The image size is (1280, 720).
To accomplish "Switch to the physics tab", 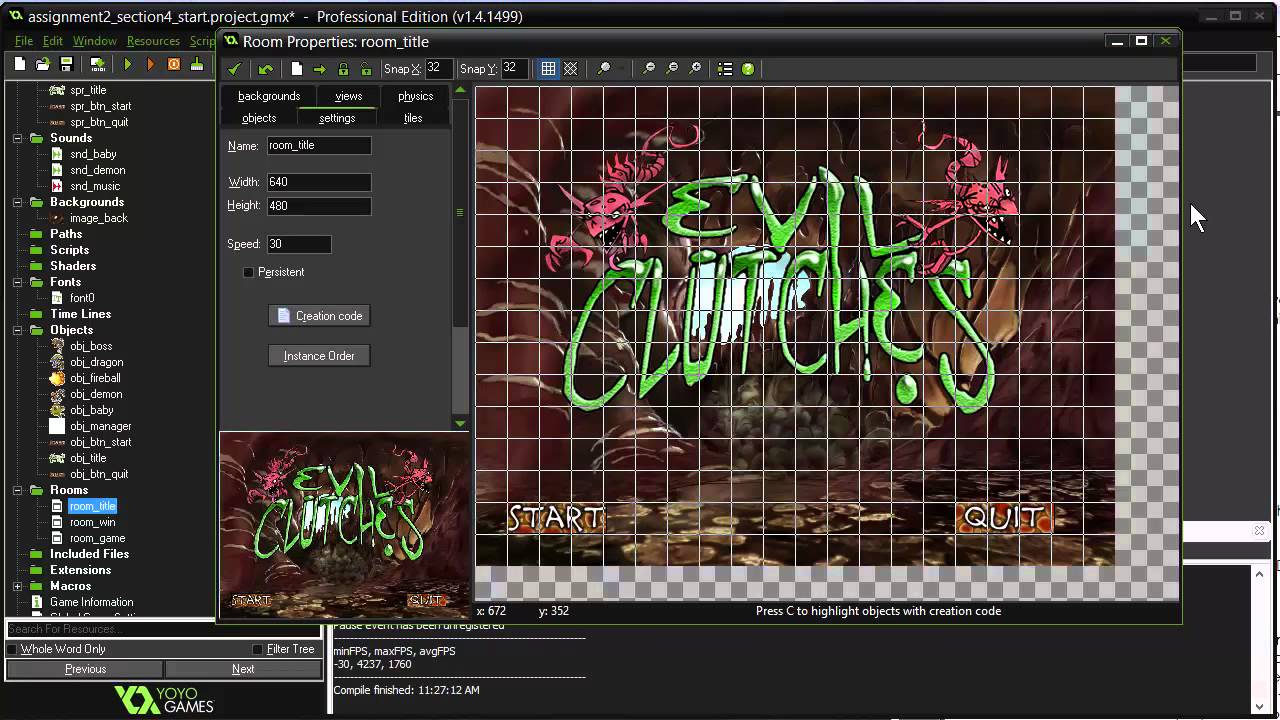I will [416, 96].
